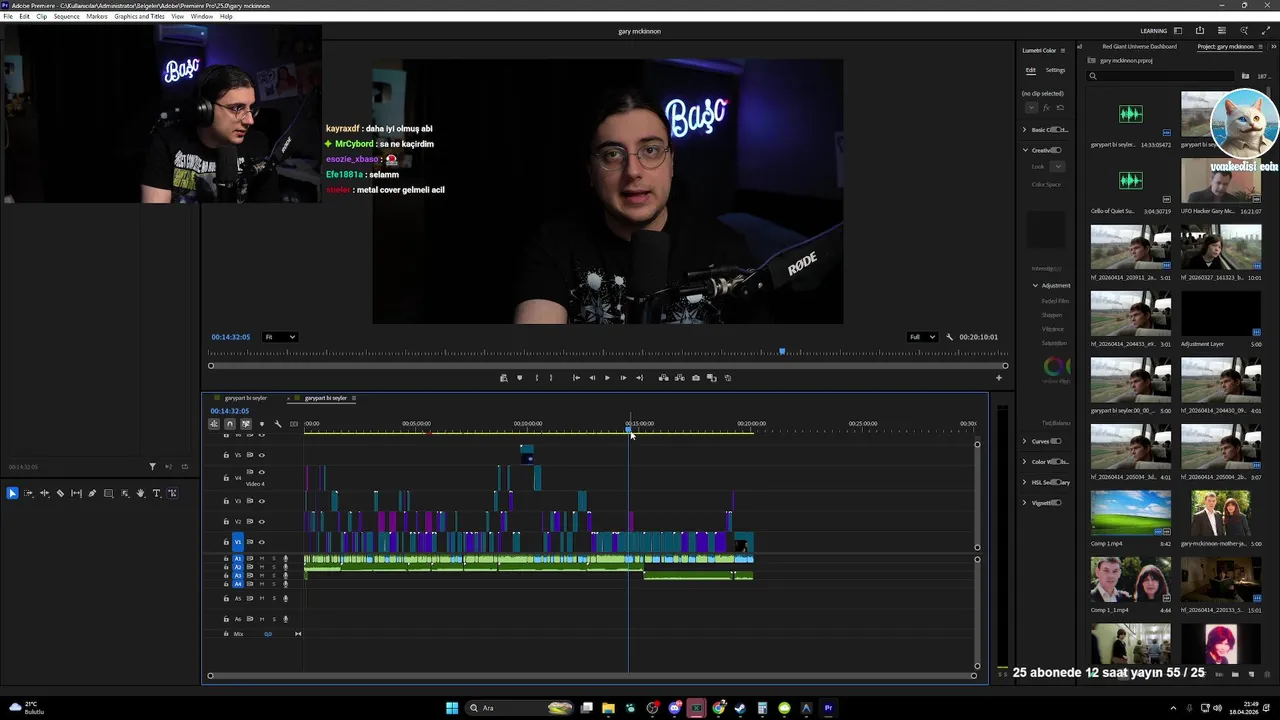
Task: Show hidden panels with double chevron
Action: 1273,47
